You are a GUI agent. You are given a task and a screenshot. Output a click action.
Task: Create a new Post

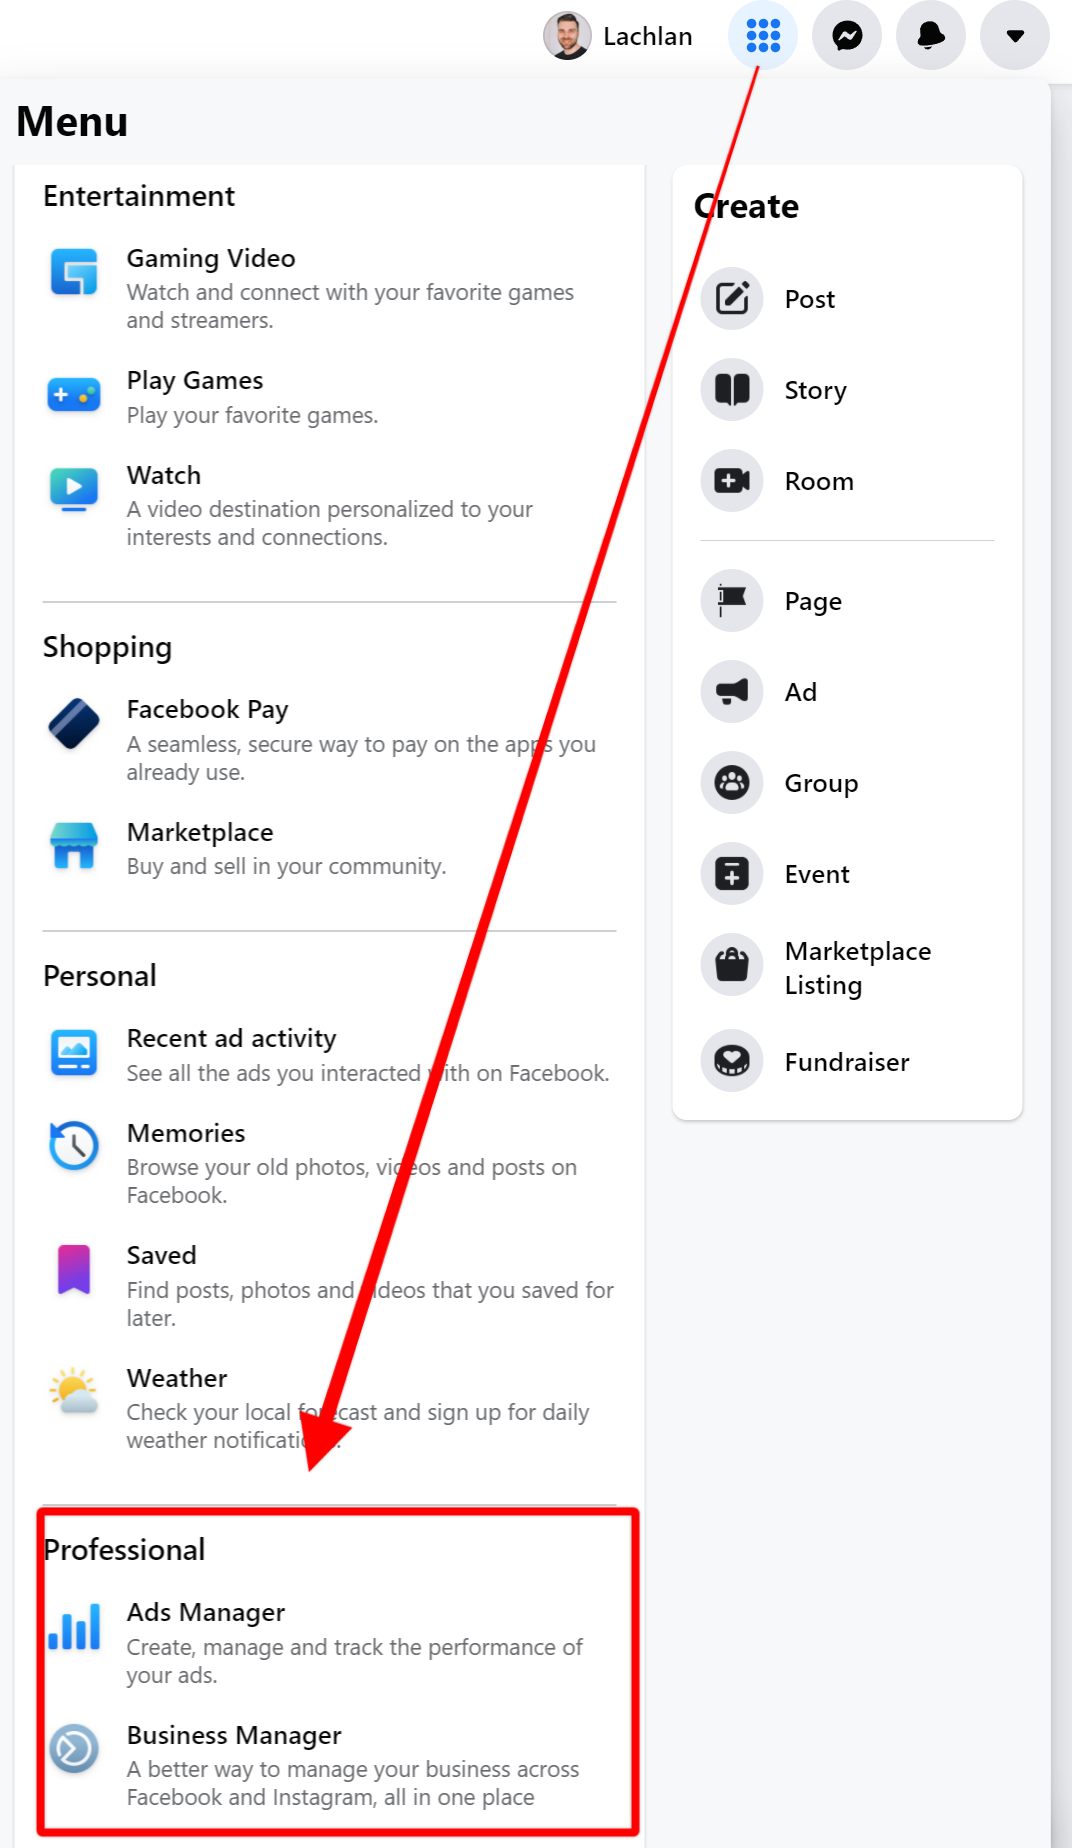coord(847,299)
